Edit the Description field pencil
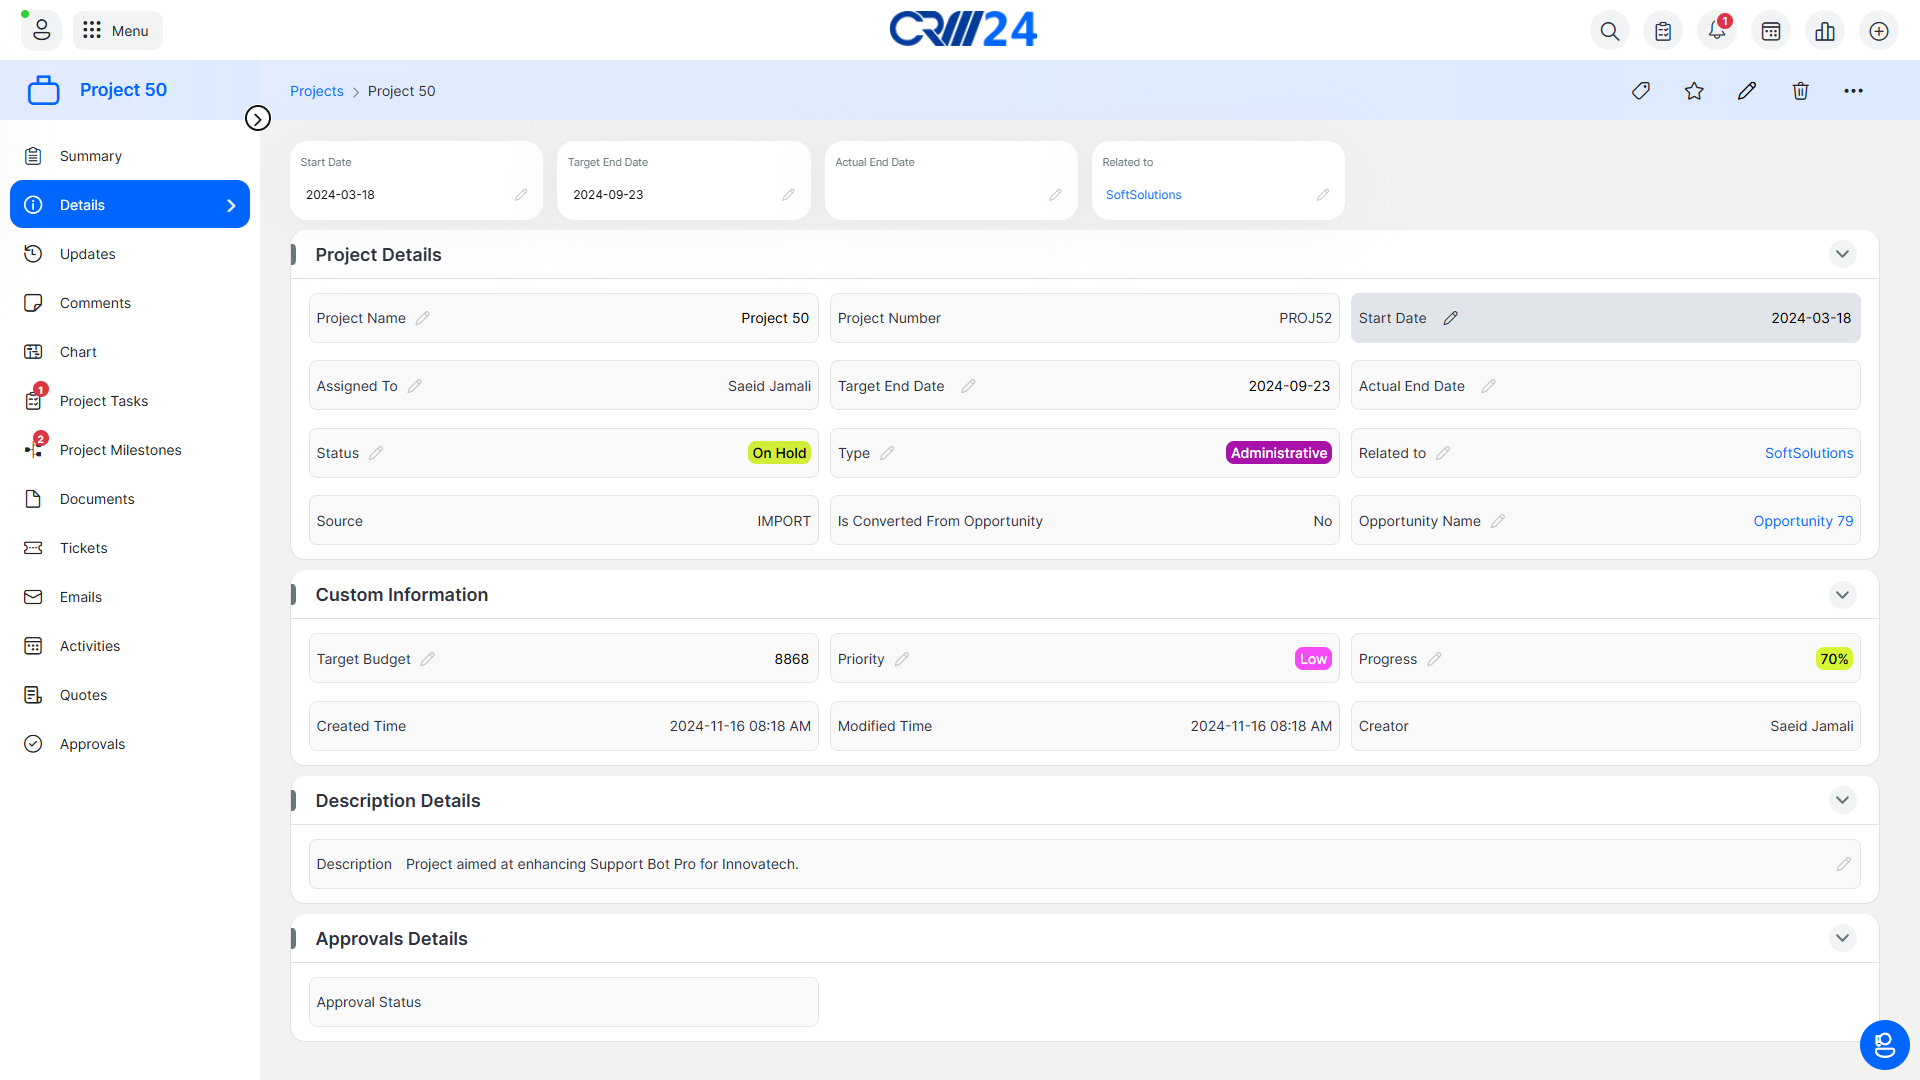The height and width of the screenshot is (1080, 1920). [x=1843, y=864]
